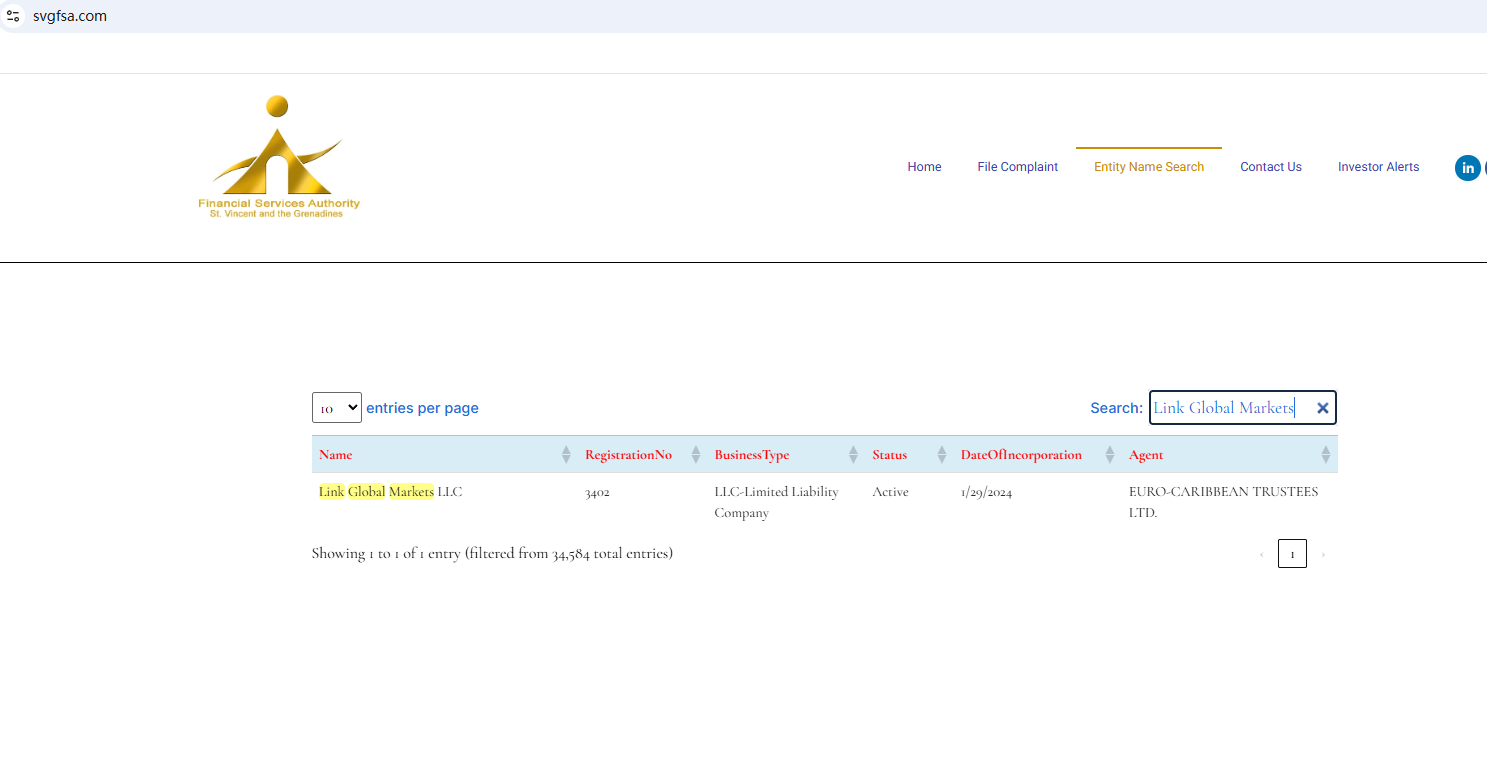
Task: Sort by BusinessType column arrows
Action: pyautogui.click(x=853, y=455)
